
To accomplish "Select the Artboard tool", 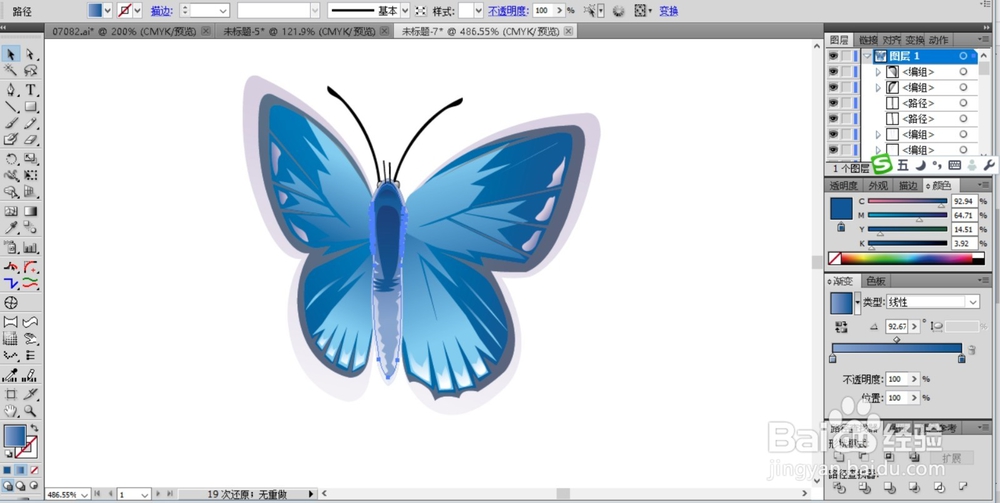I will click(x=11, y=394).
